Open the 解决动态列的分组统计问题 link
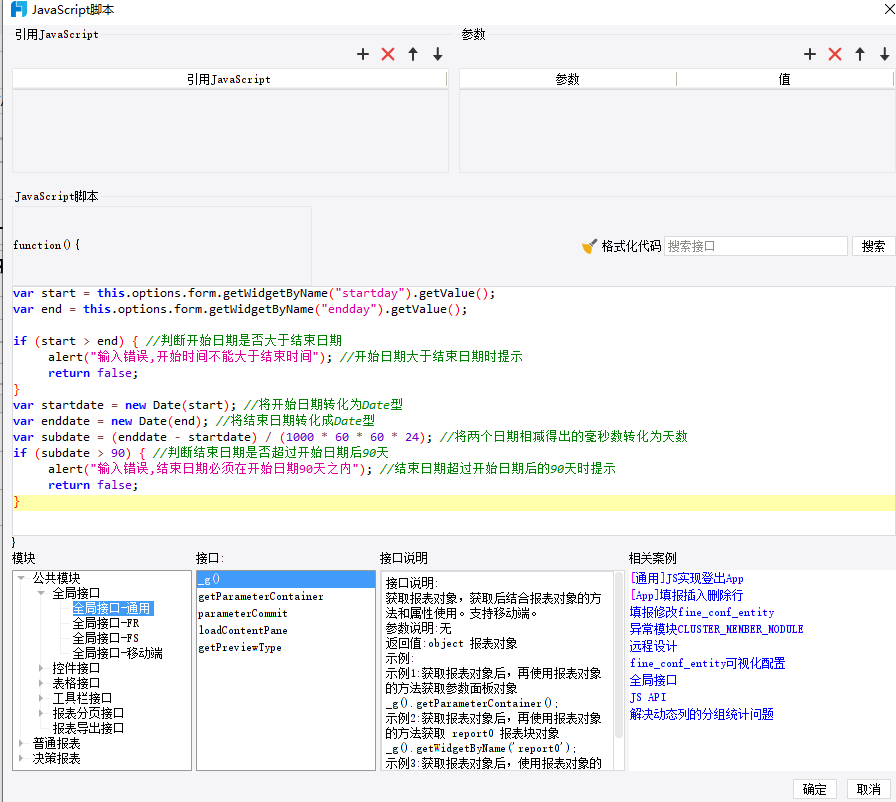This screenshot has height=802, width=896. click(x=702, y=714)
